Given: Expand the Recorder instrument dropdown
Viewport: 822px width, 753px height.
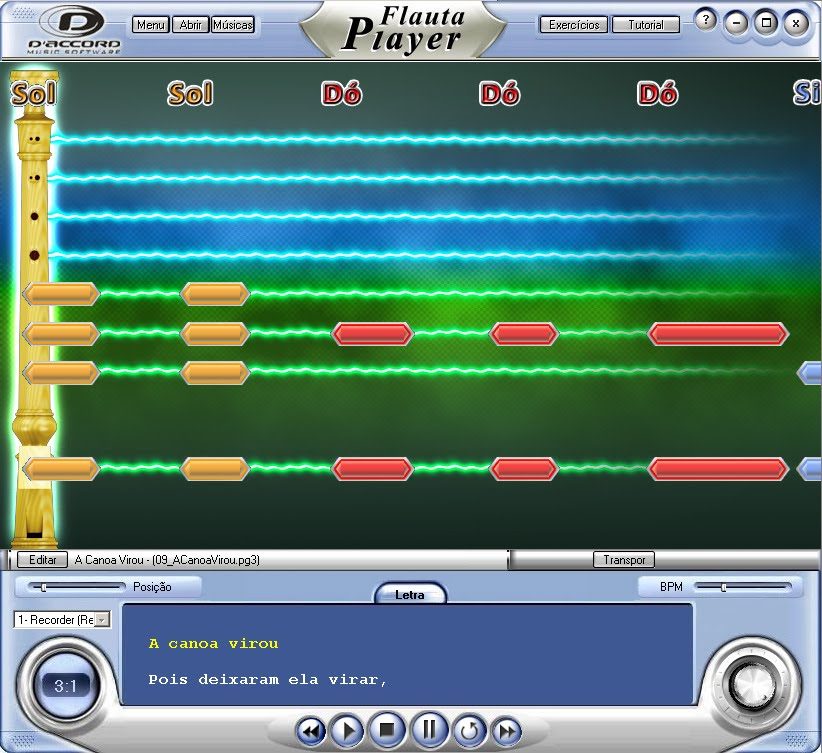Looking at the screenshot, I should coord(103,620).
